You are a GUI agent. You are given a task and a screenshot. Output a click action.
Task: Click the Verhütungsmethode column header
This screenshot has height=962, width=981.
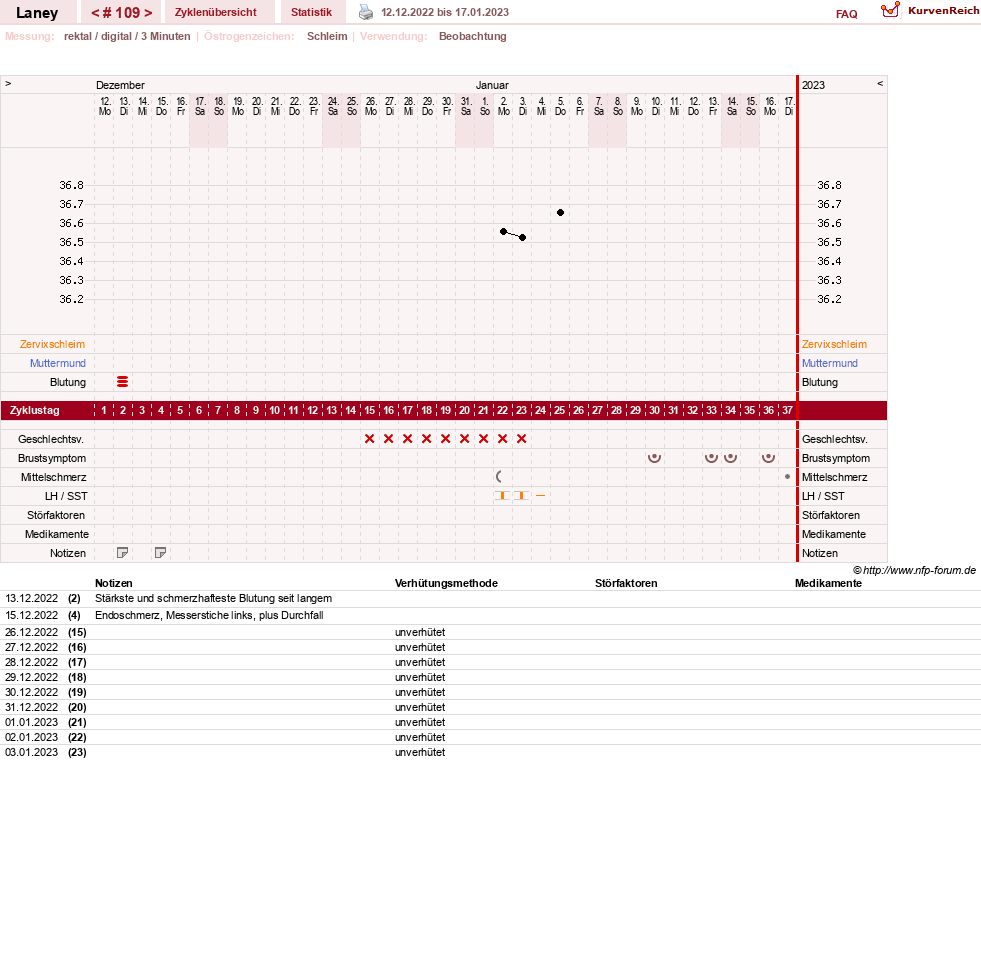coord(446,583)
